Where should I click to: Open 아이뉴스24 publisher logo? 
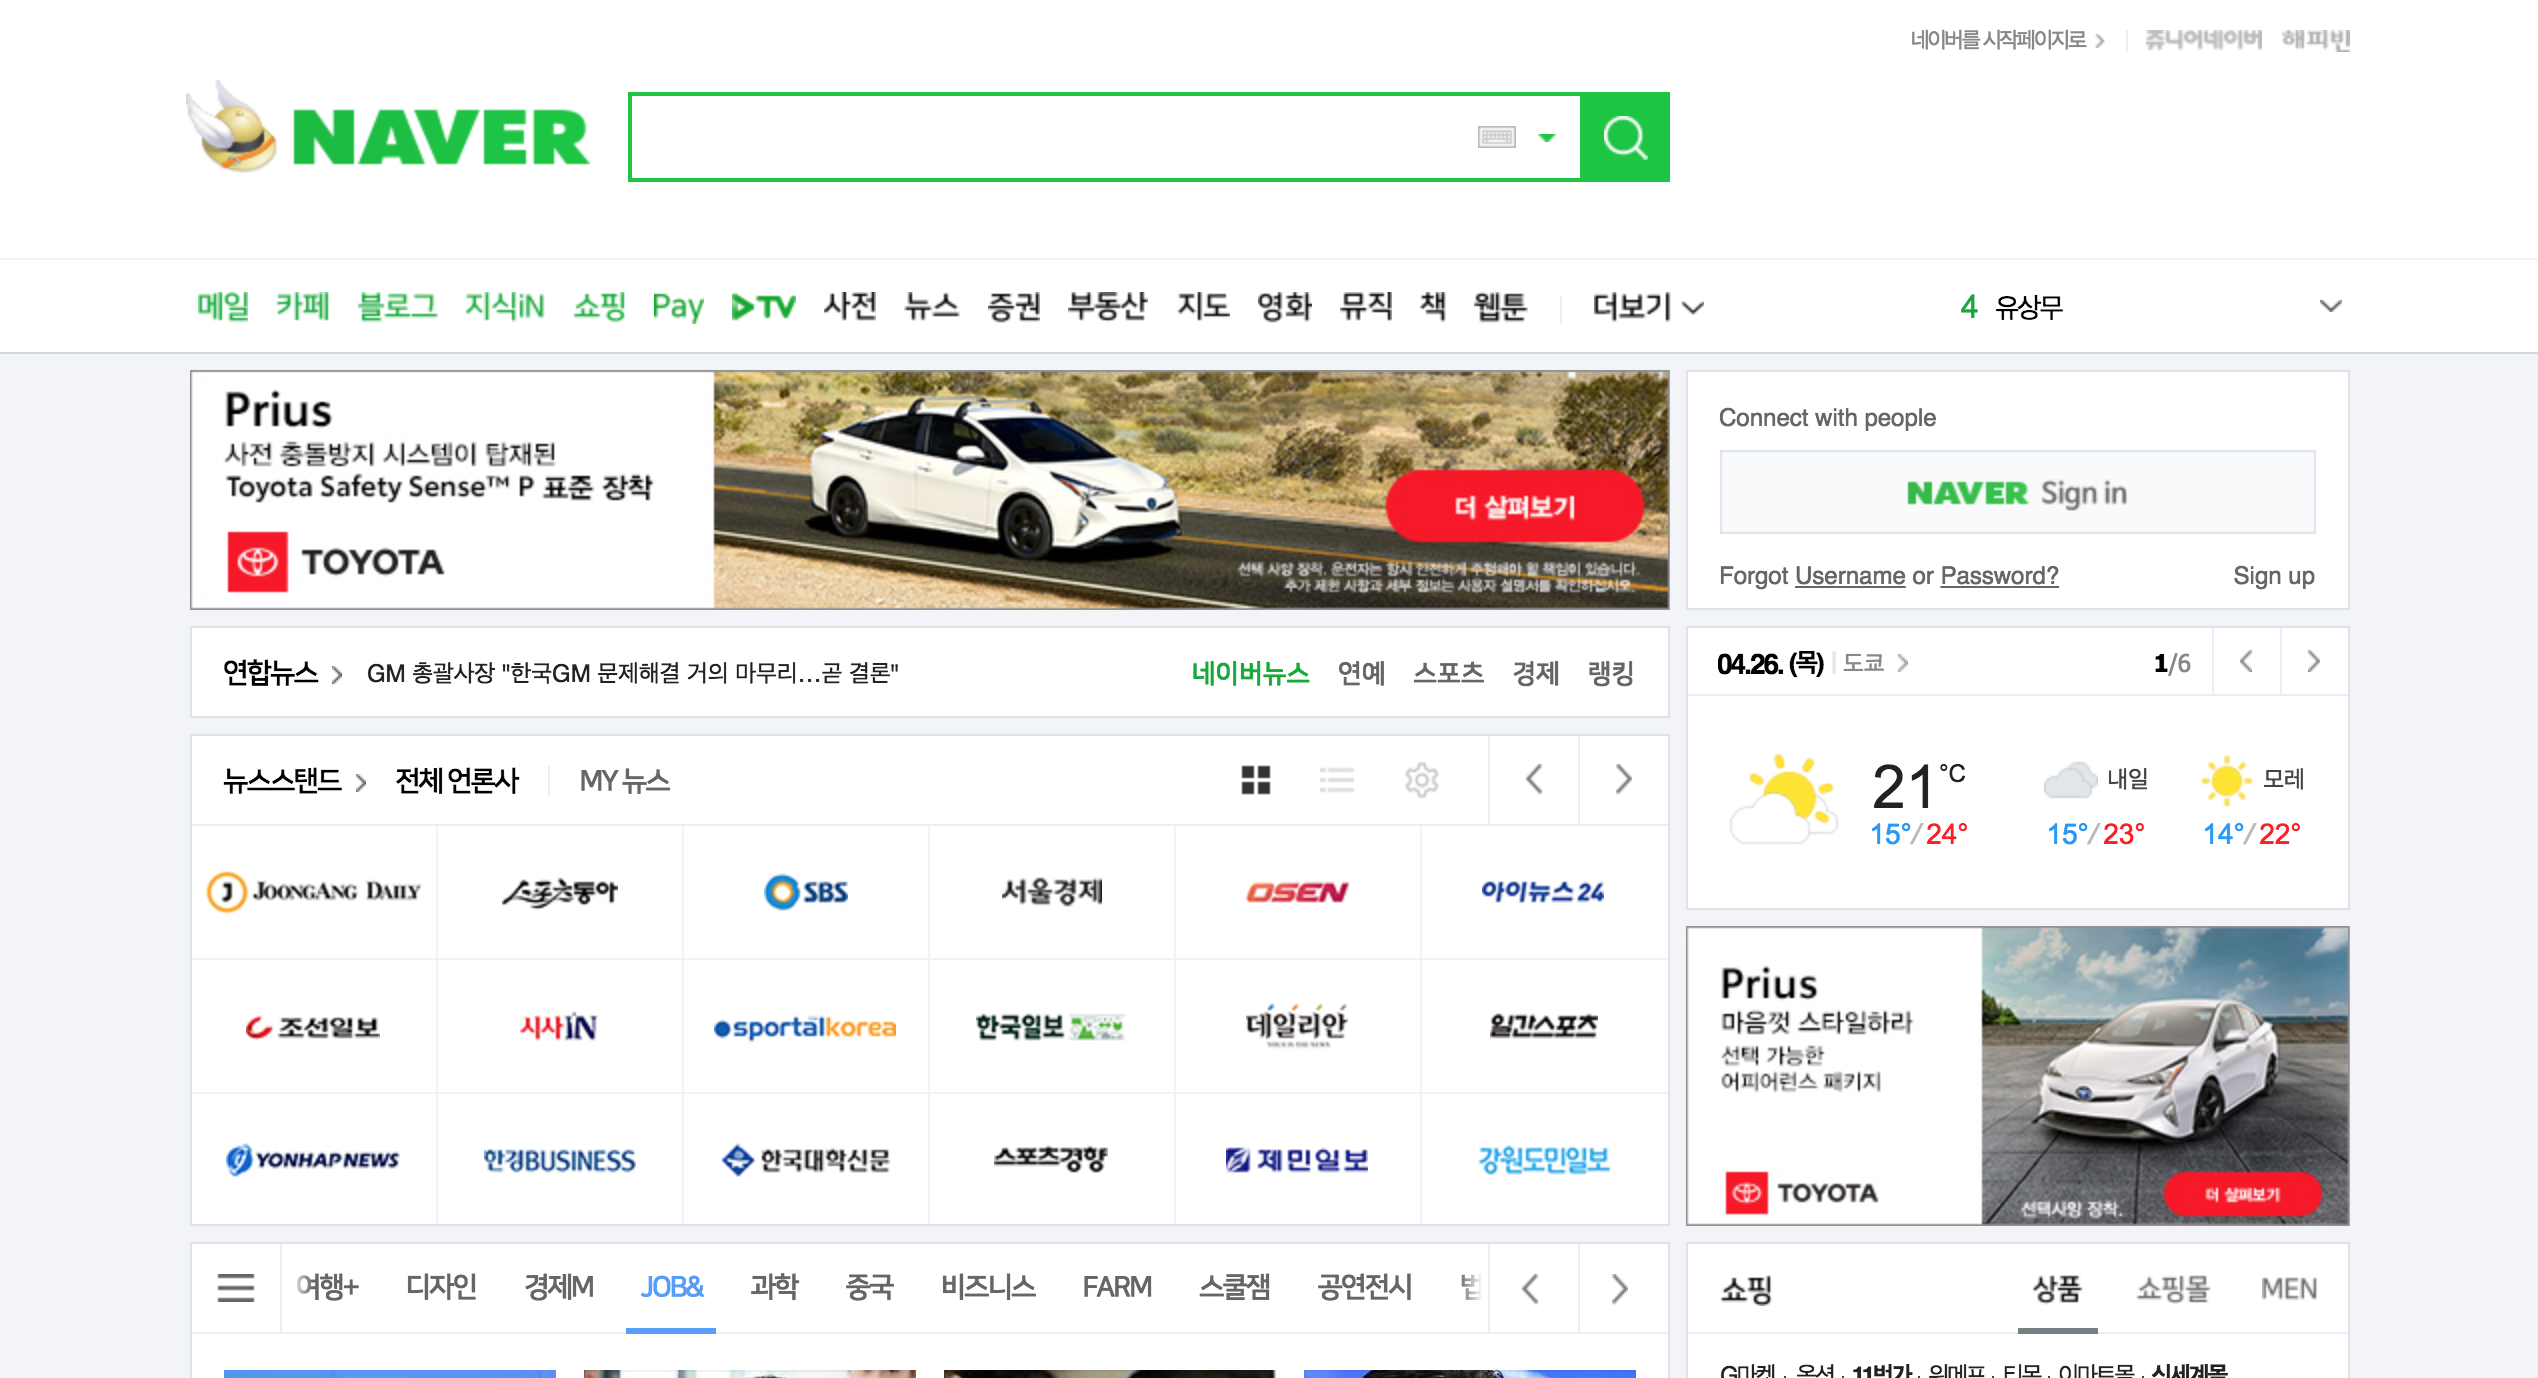pos(1543,891)
